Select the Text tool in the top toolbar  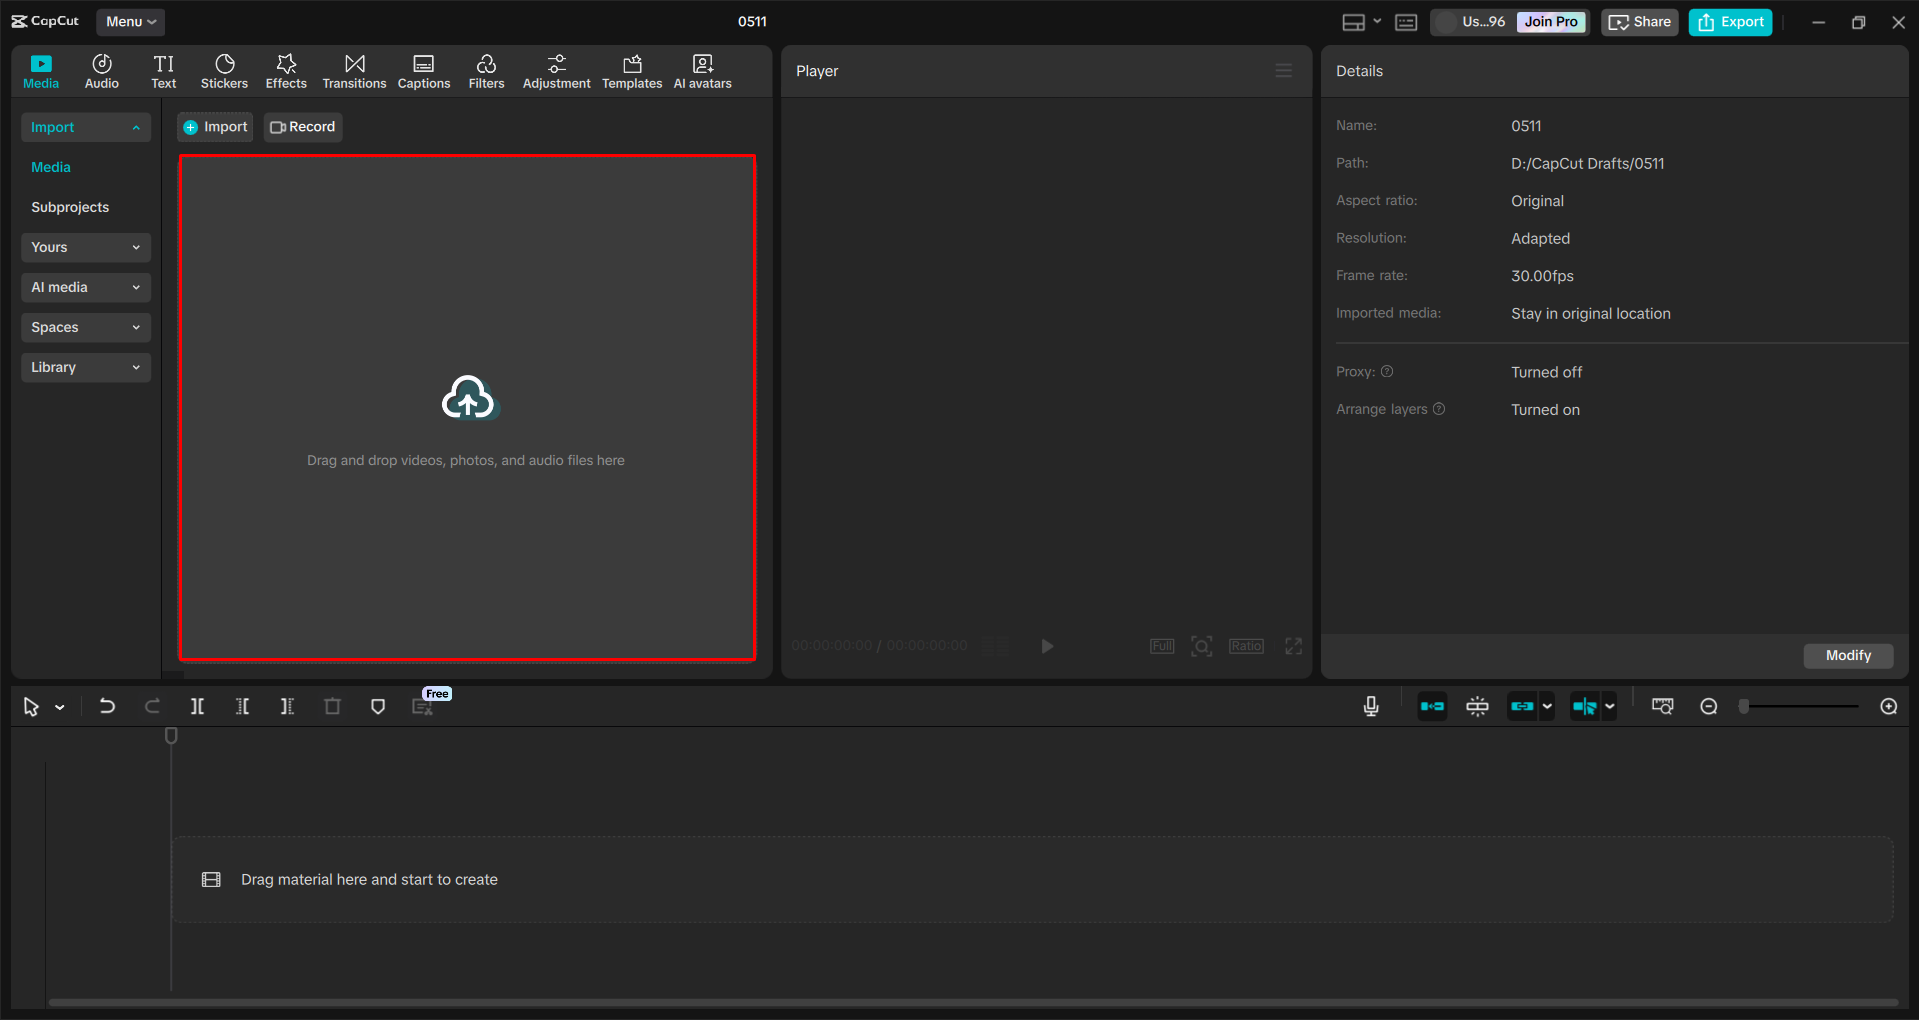click(x=163, y=70)
